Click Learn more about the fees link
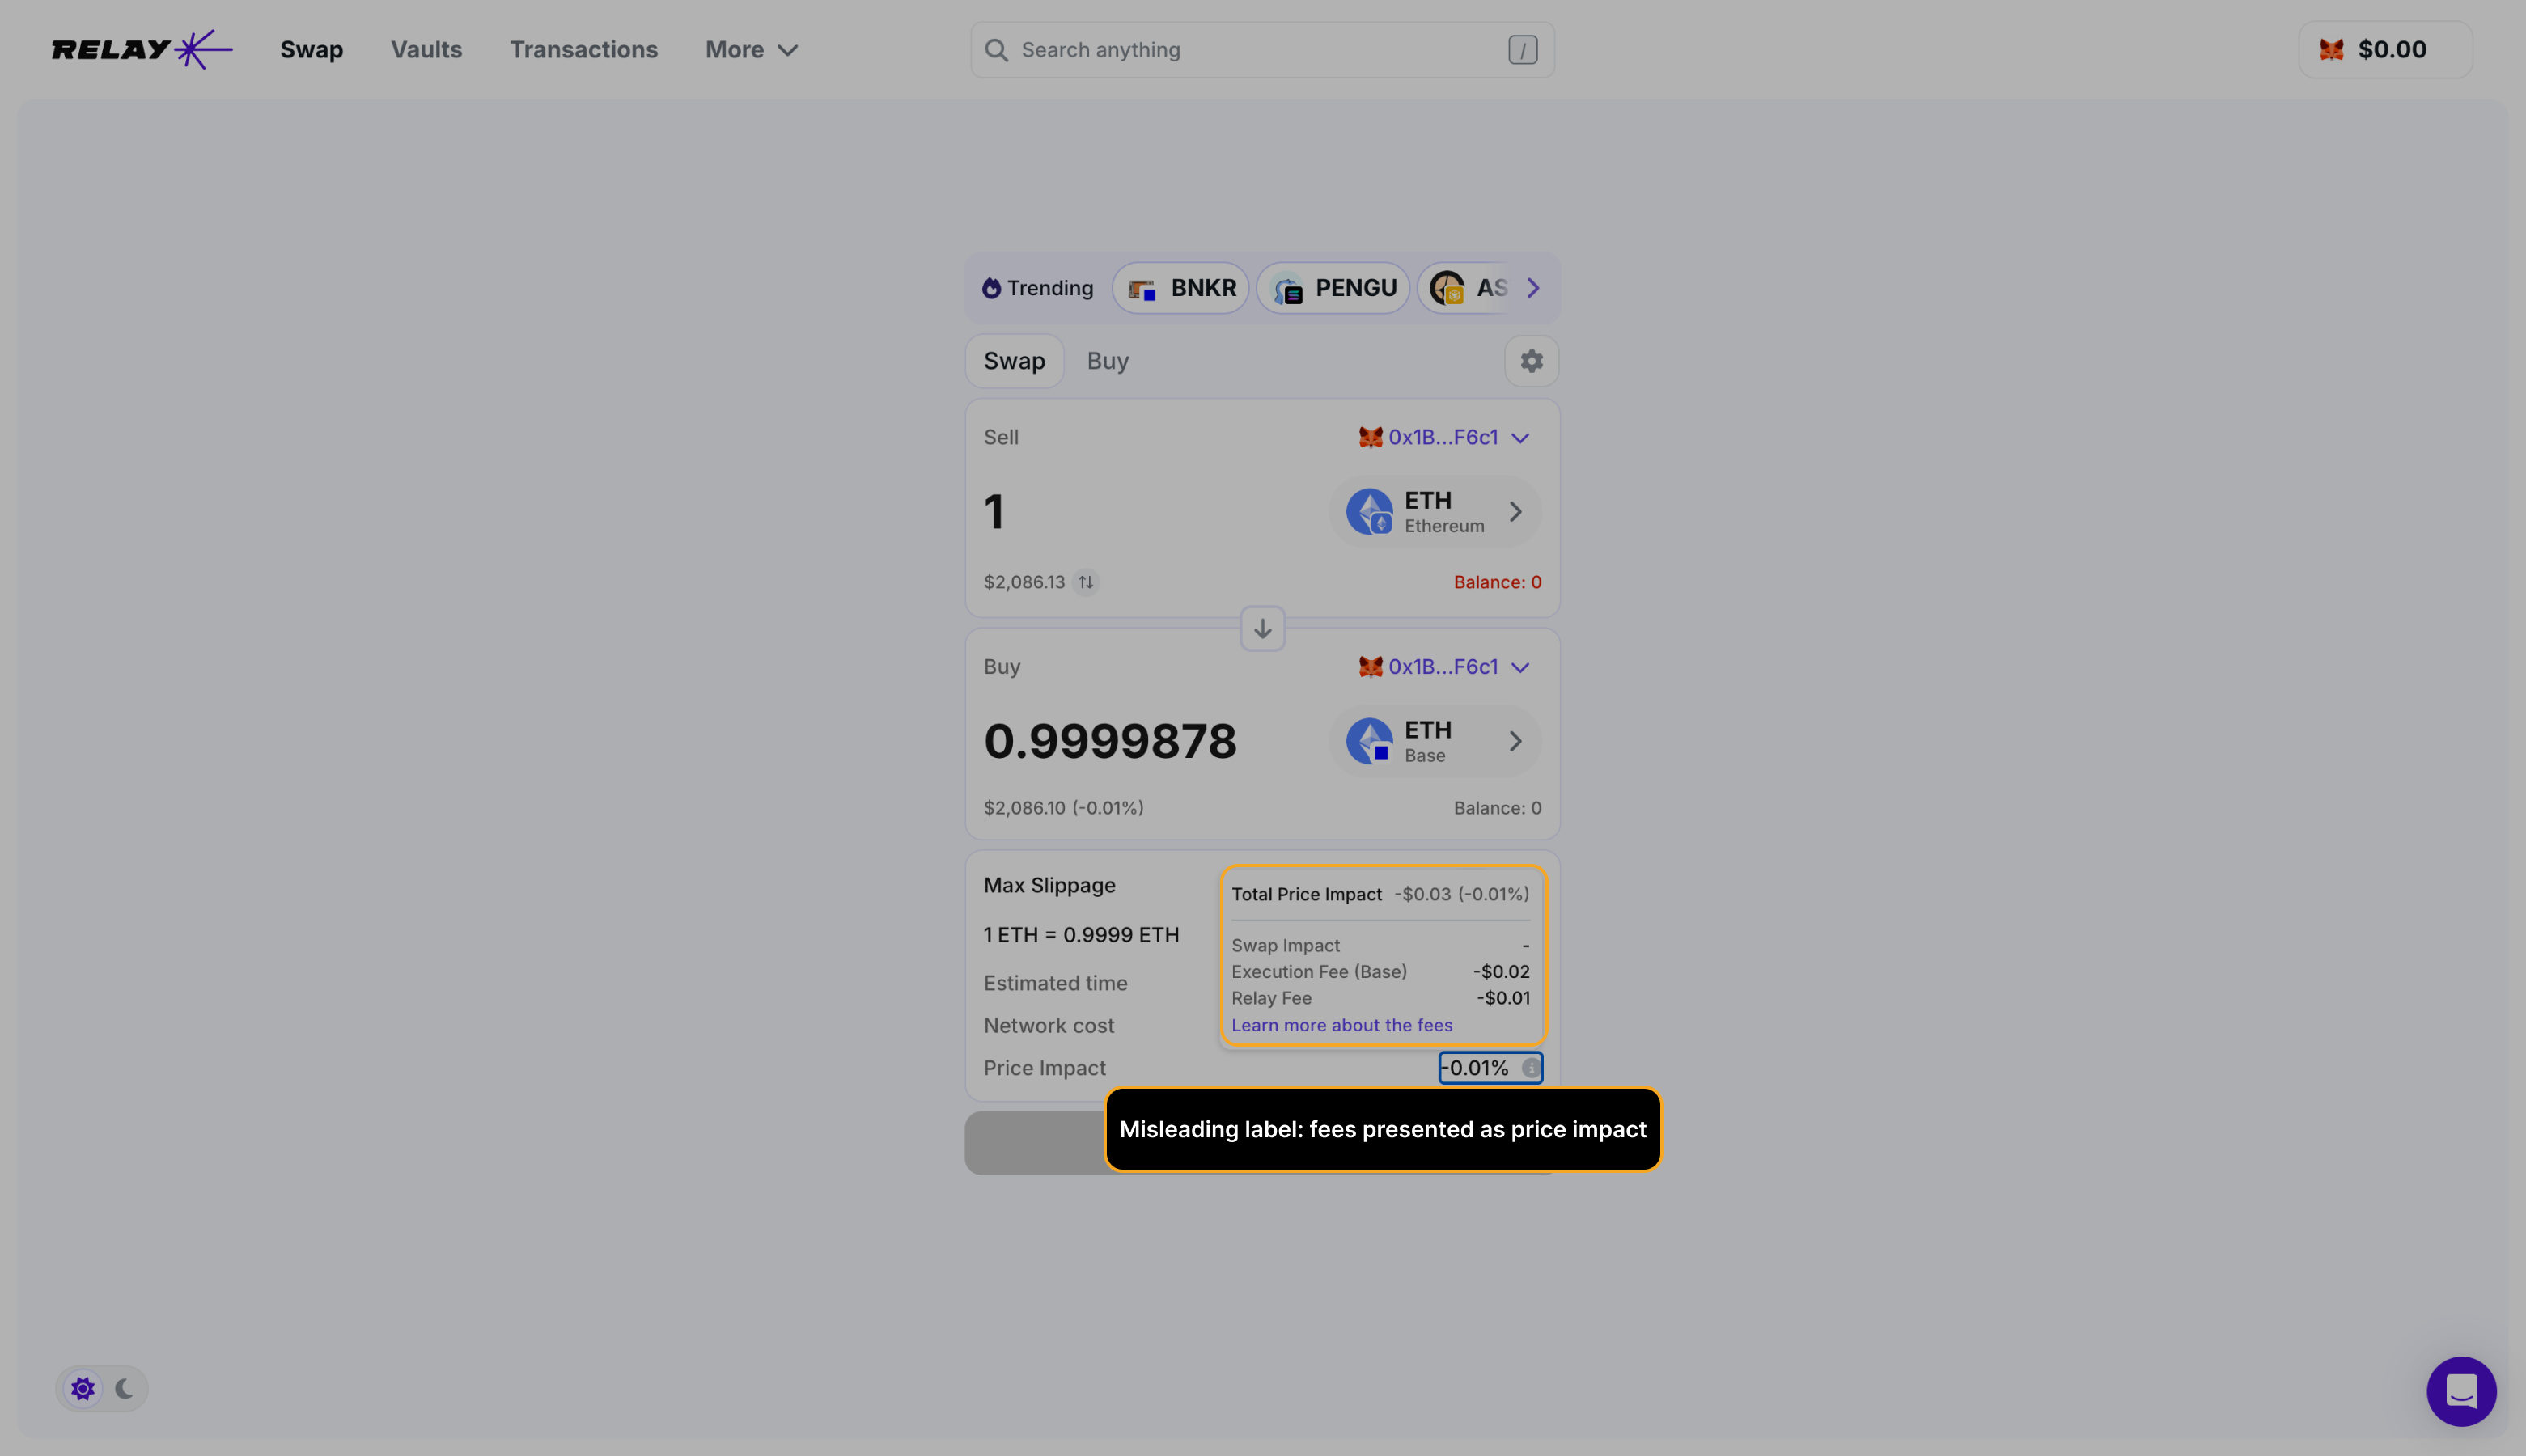2526x1456 pixels. 1341,1025
